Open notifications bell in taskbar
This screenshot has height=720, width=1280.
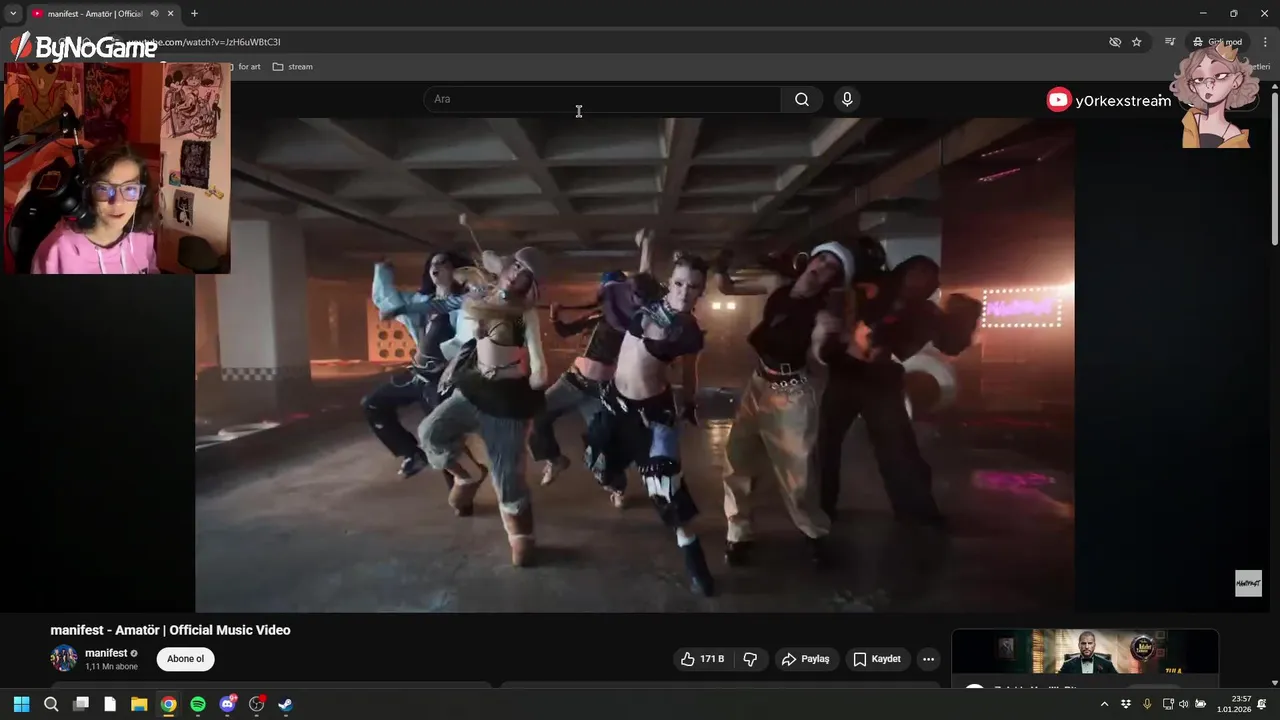tap(1262, 704)
